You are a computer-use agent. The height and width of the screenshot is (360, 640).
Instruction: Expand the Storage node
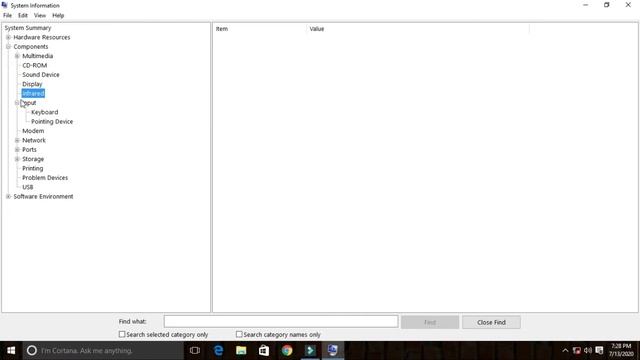pos(17,159)
